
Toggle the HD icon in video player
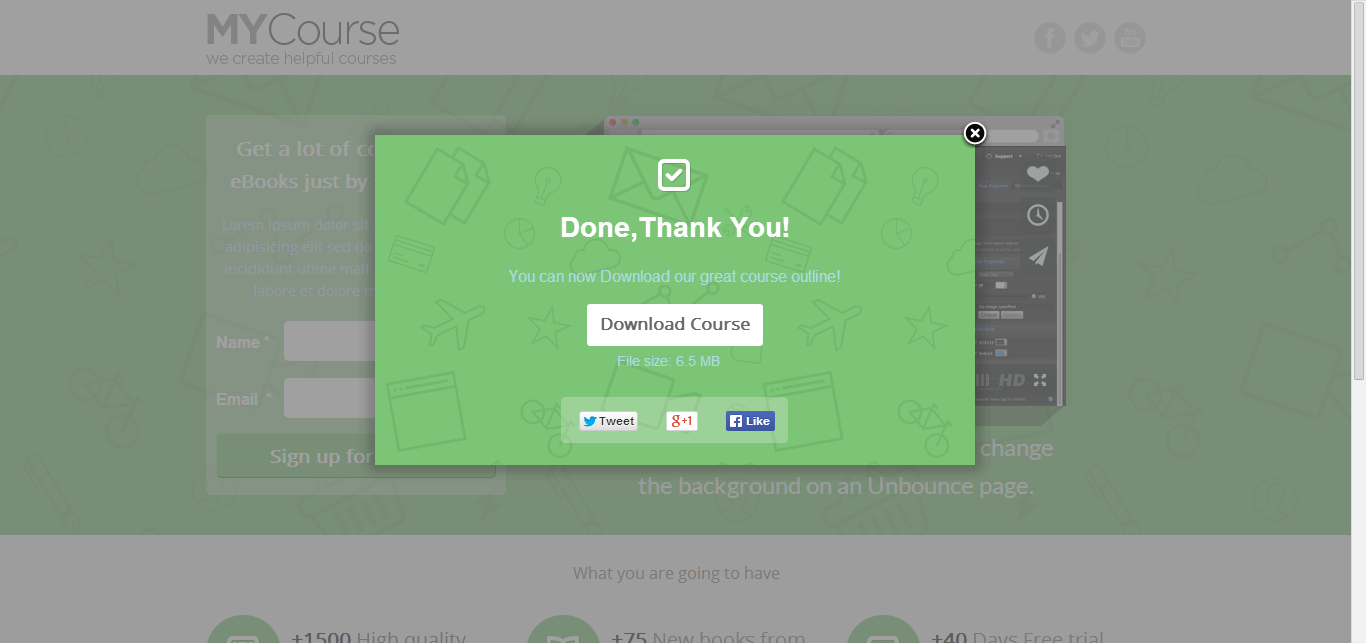coord(1012,380)
